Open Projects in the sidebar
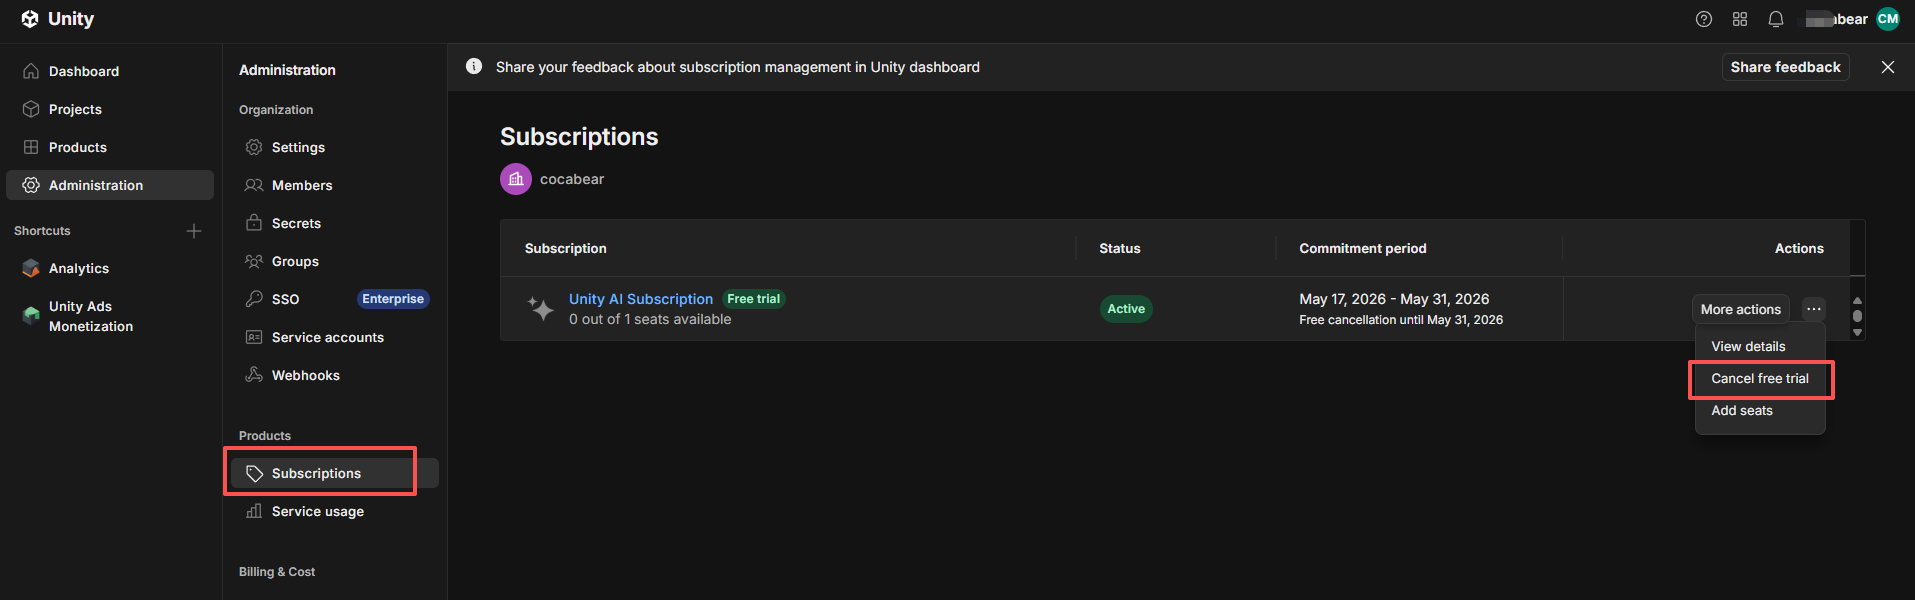The width and height of the screenshot is (1915, 600). pyautogui.click(x=110, y=109)
